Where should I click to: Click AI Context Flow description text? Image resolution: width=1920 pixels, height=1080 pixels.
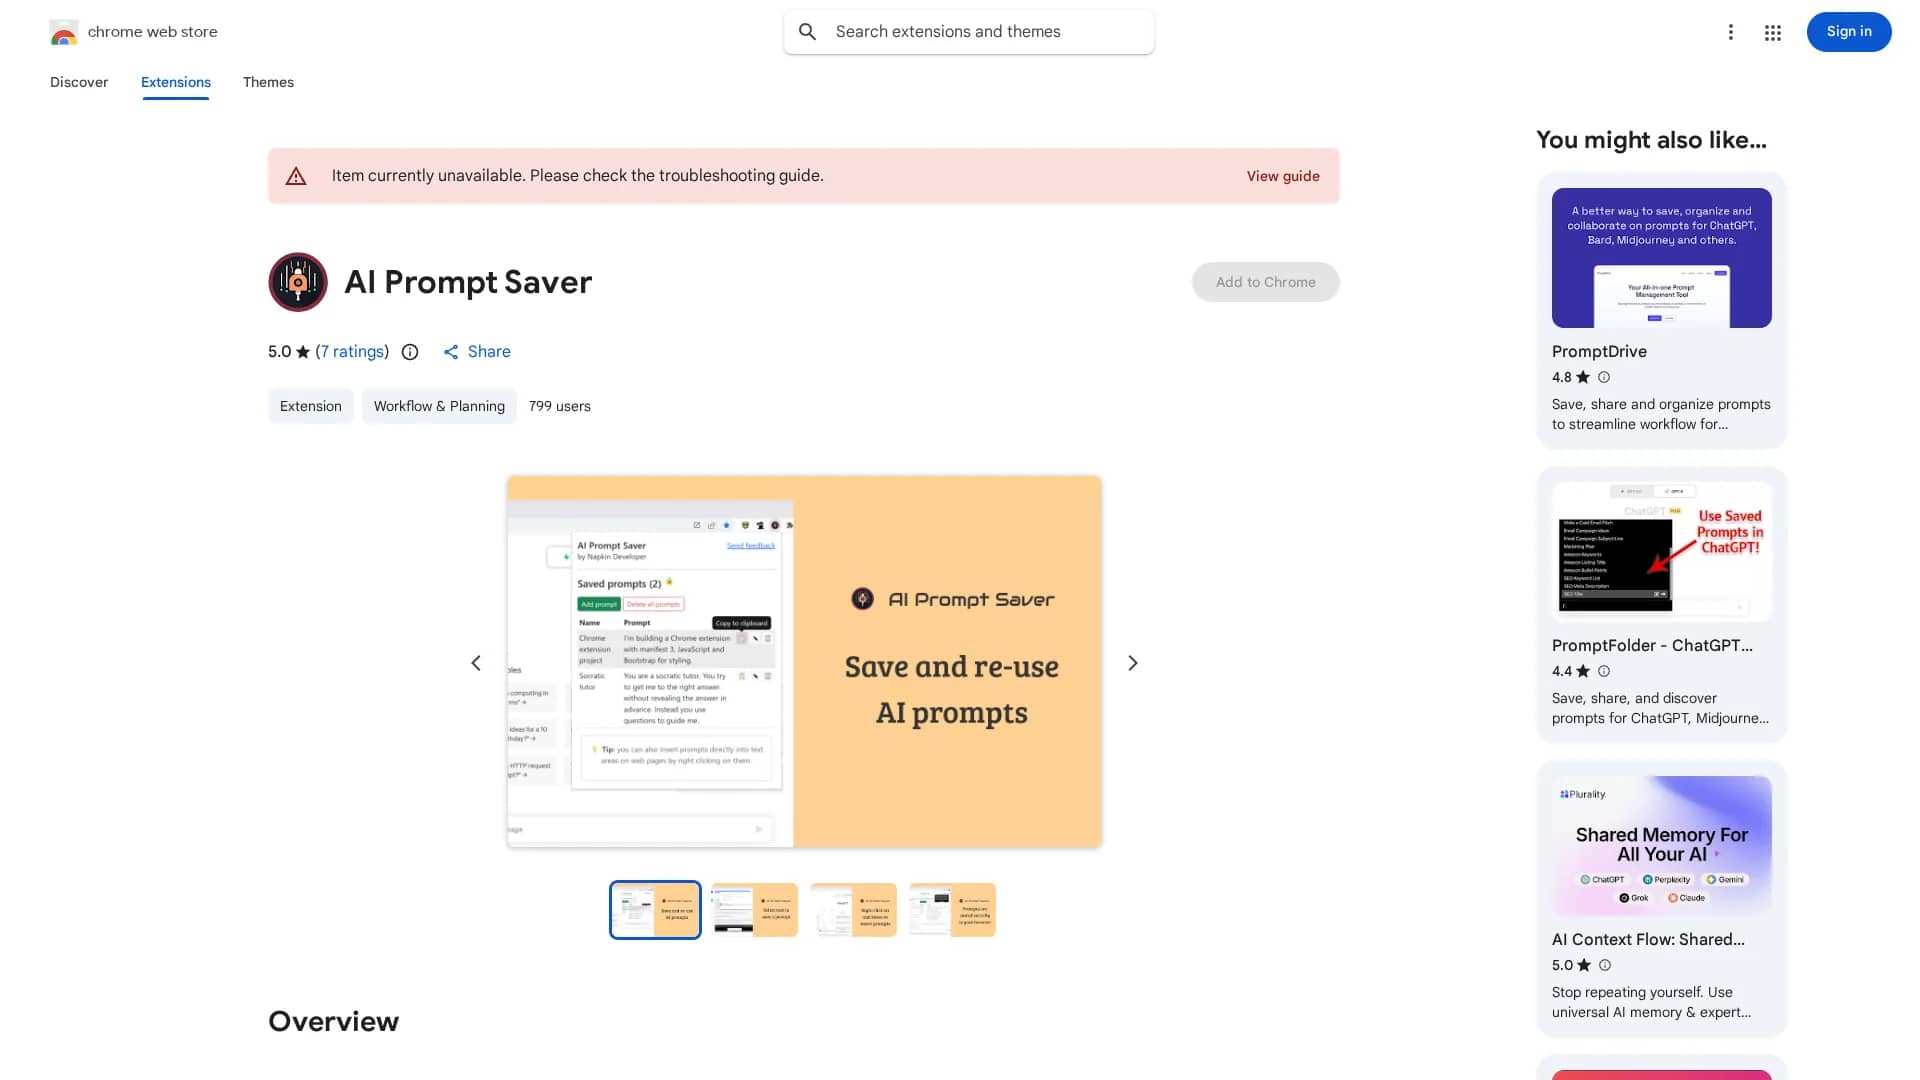click(1652, 1002)
